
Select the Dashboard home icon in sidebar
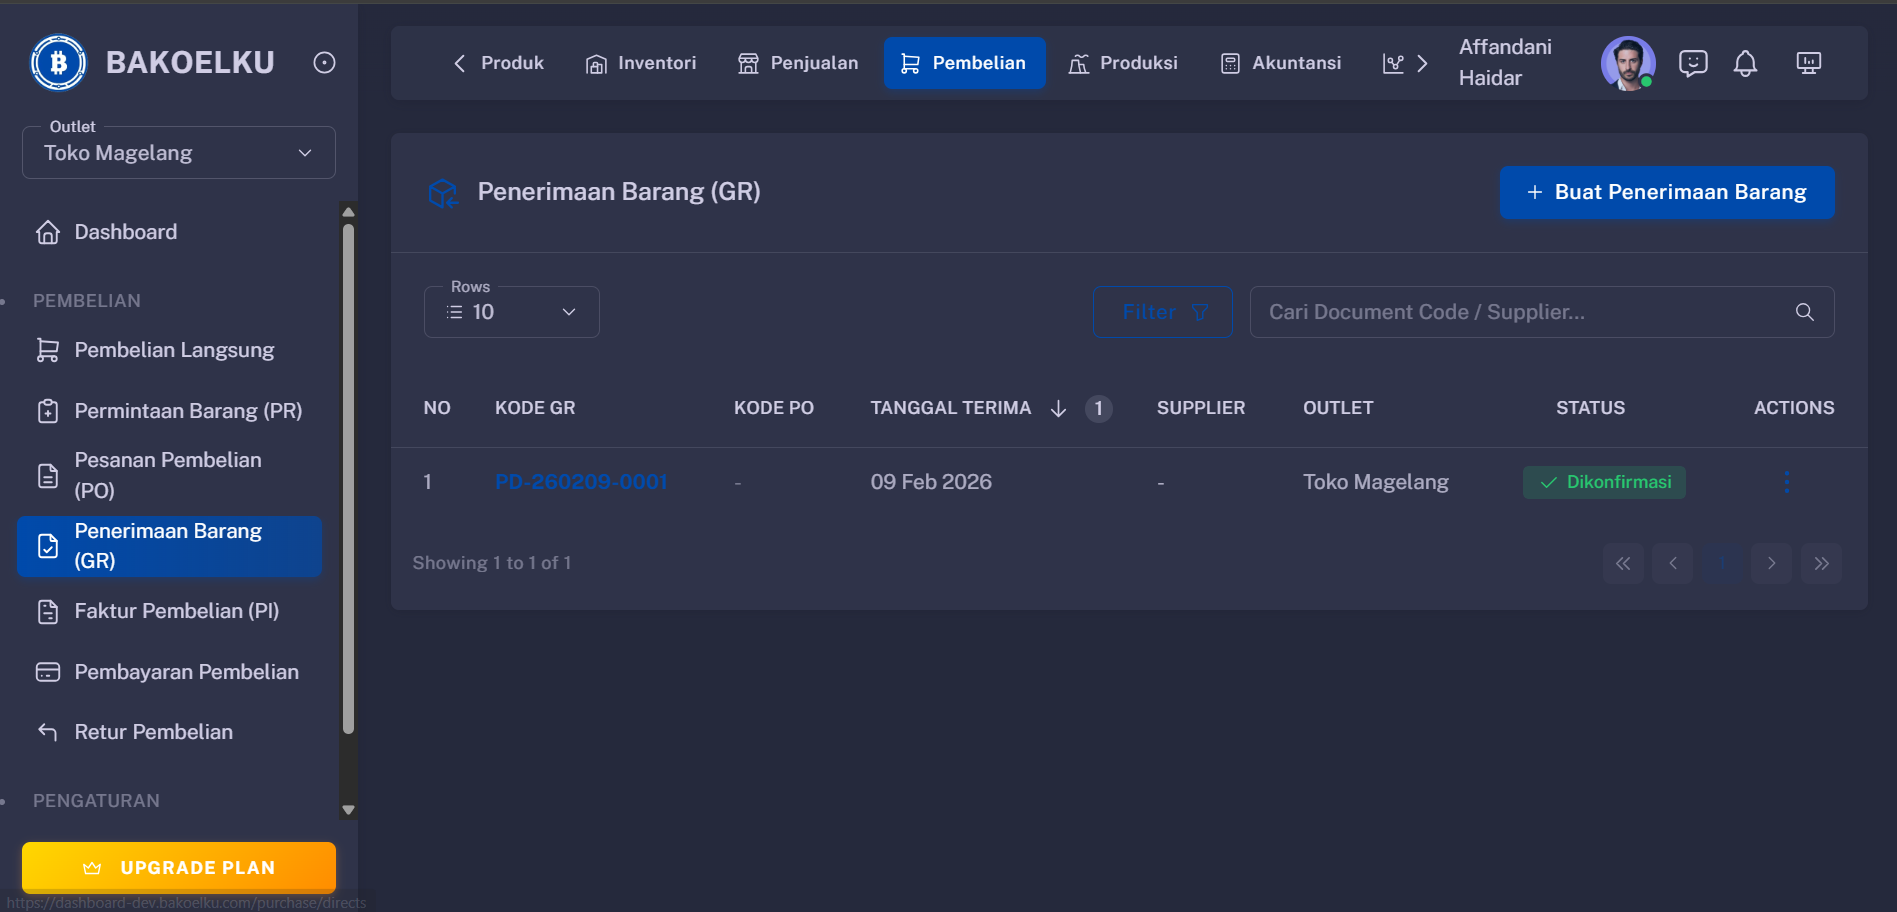[x=48, y=231]
